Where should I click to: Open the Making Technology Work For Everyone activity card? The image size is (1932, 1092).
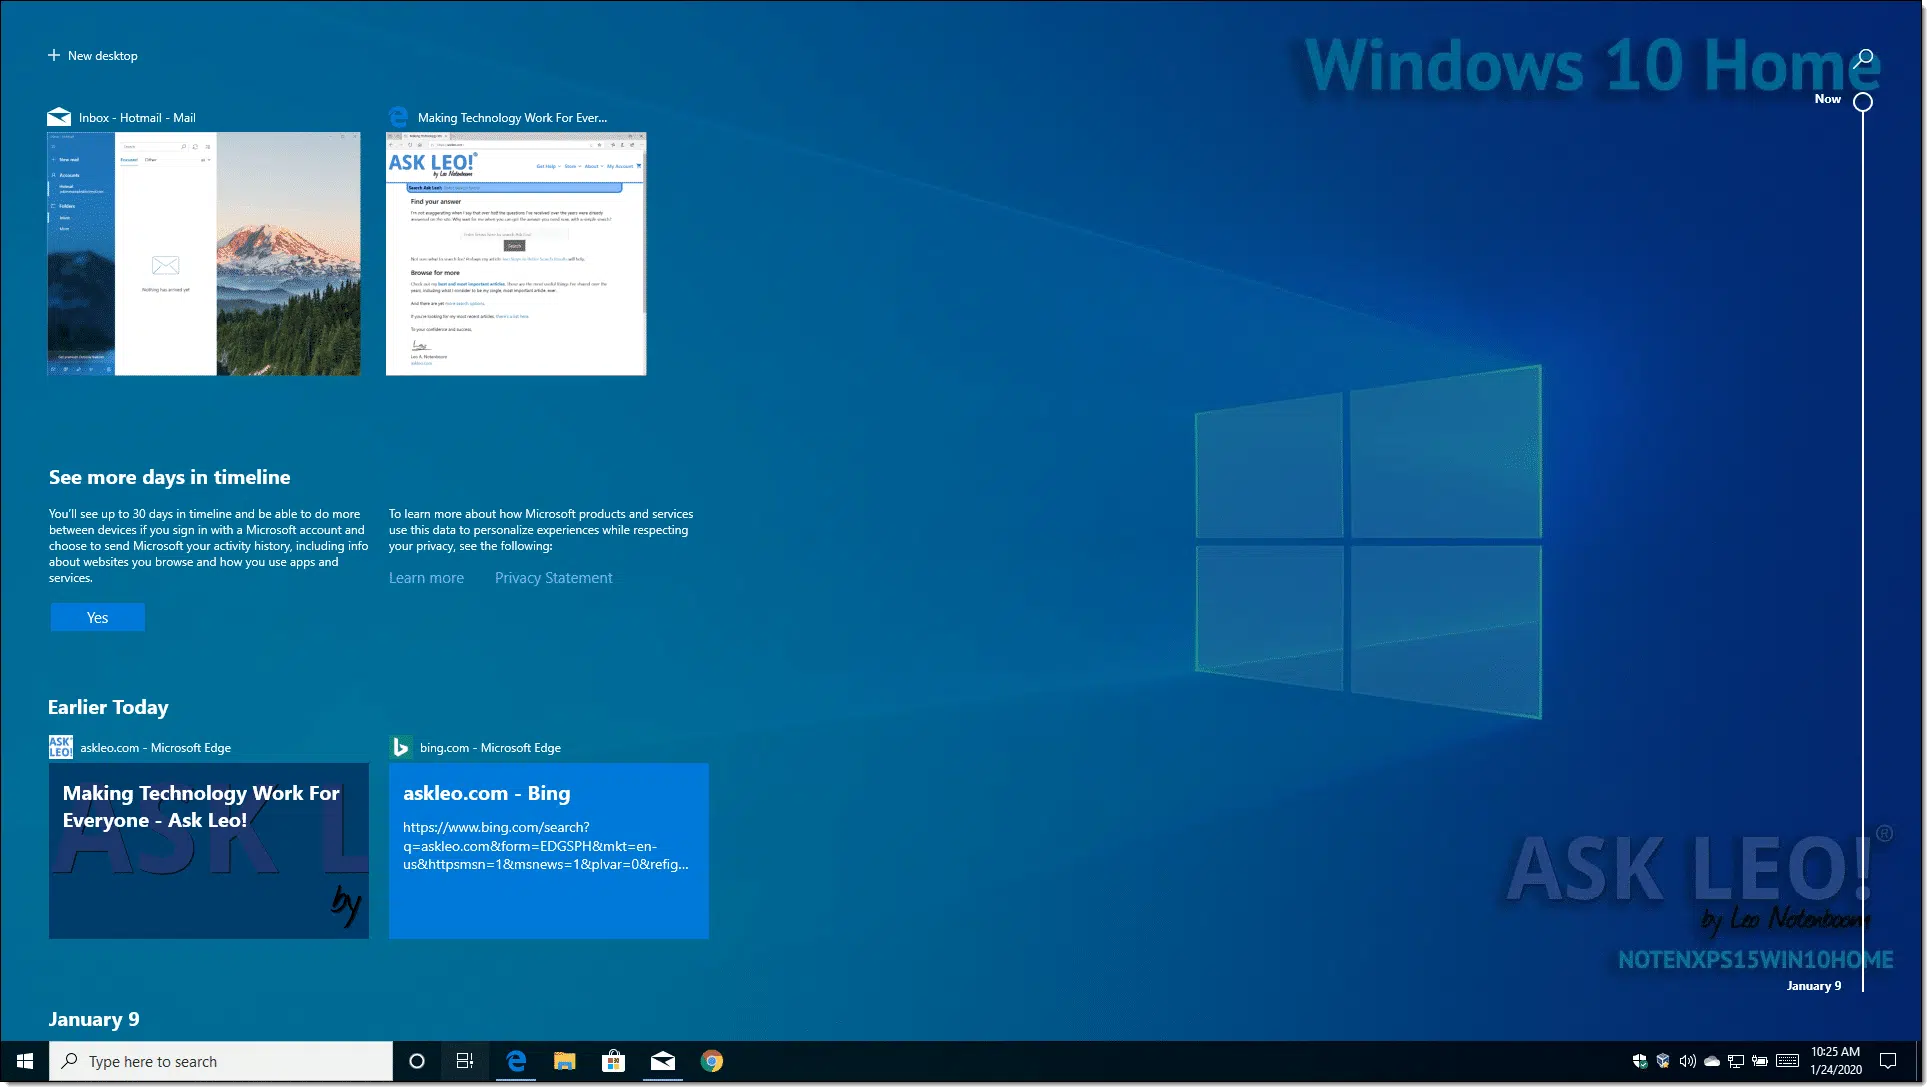208,851
